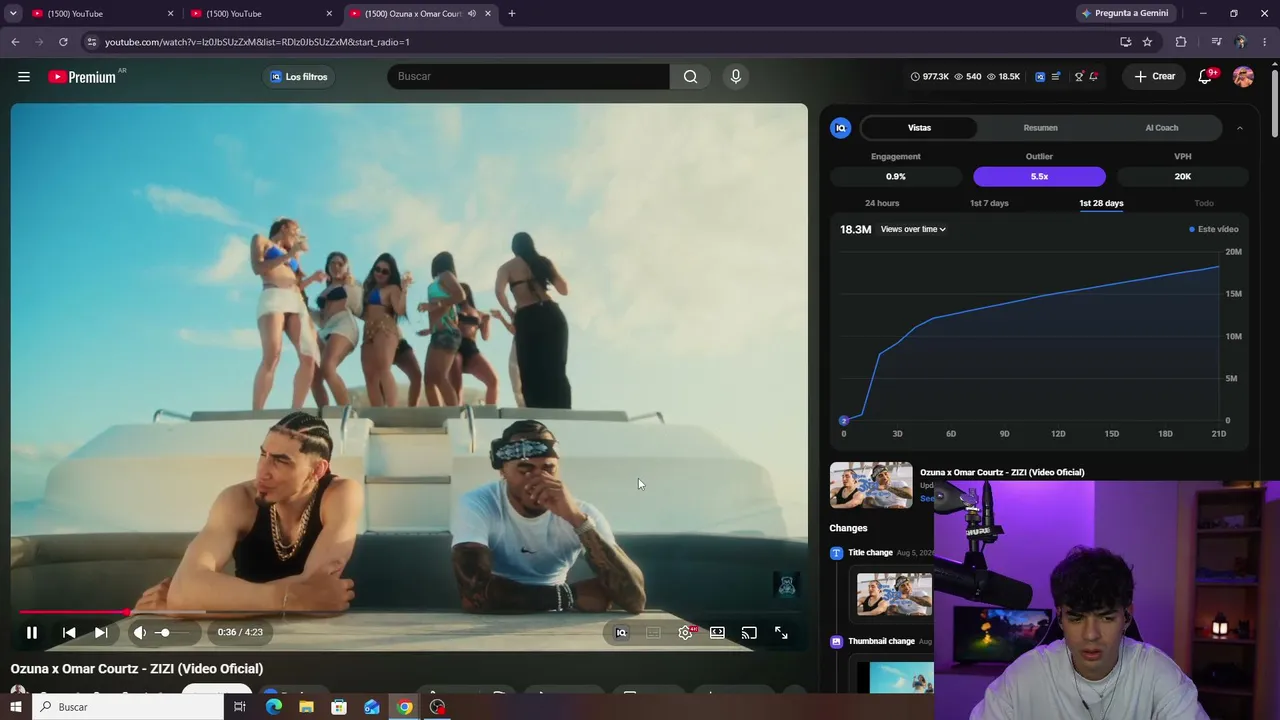Image resolution: width=1280 pixels, height=720 pixels.
Task: Mute the video volume
Action: 140,633
